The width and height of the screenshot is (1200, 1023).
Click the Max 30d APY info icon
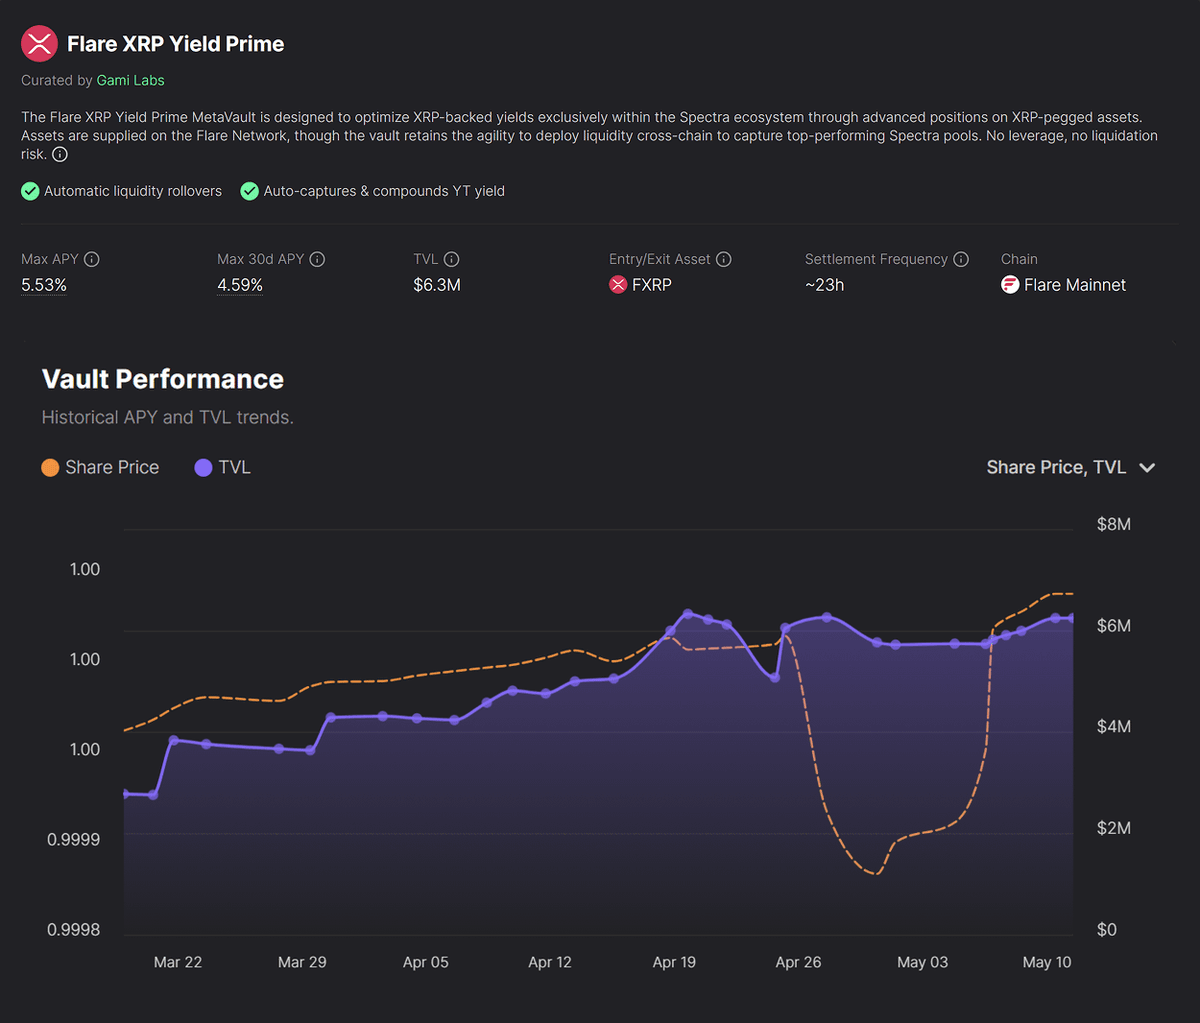pos(317,259)
